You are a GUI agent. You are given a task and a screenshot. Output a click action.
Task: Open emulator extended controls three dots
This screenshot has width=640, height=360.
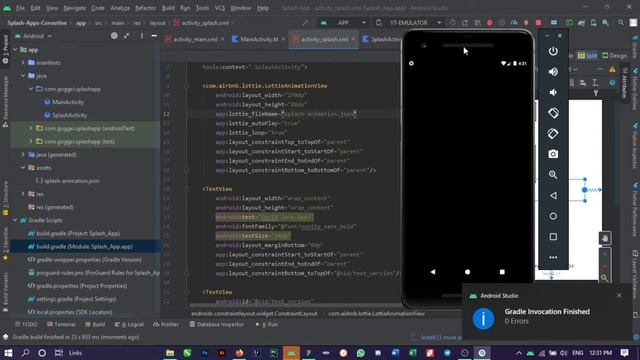[553, 257]
